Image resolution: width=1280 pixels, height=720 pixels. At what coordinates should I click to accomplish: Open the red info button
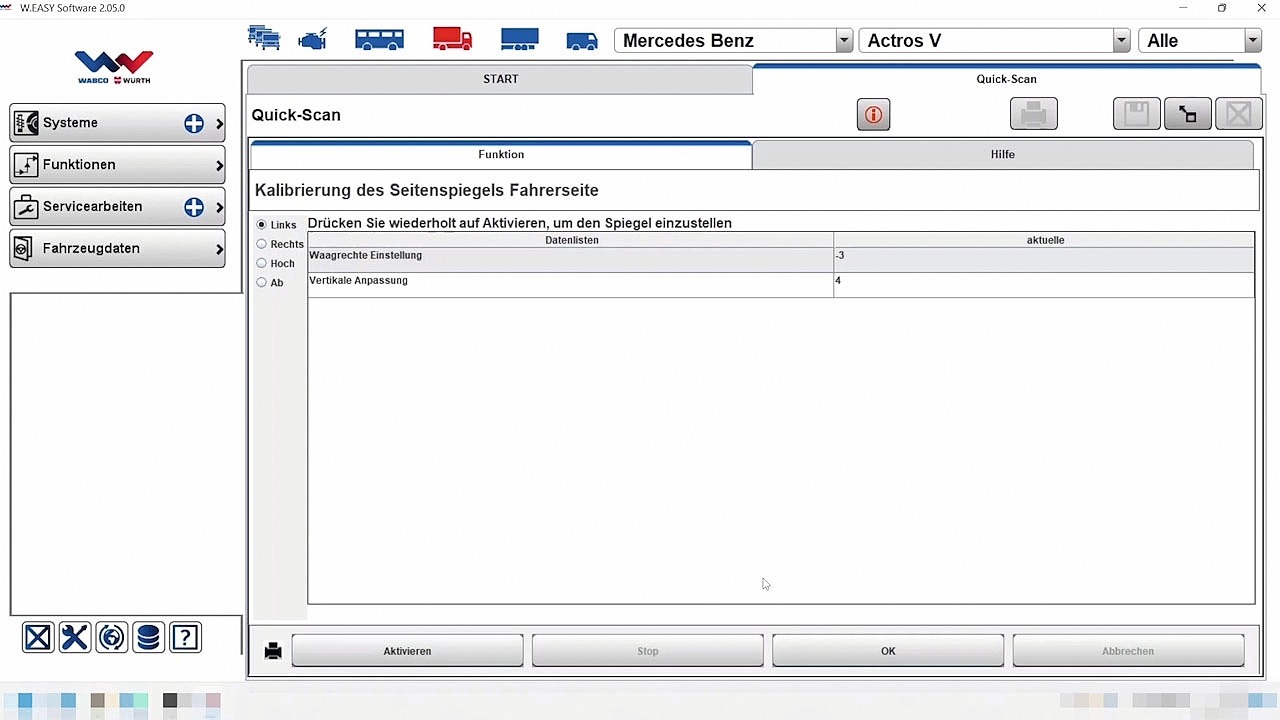tap(873, 115)
